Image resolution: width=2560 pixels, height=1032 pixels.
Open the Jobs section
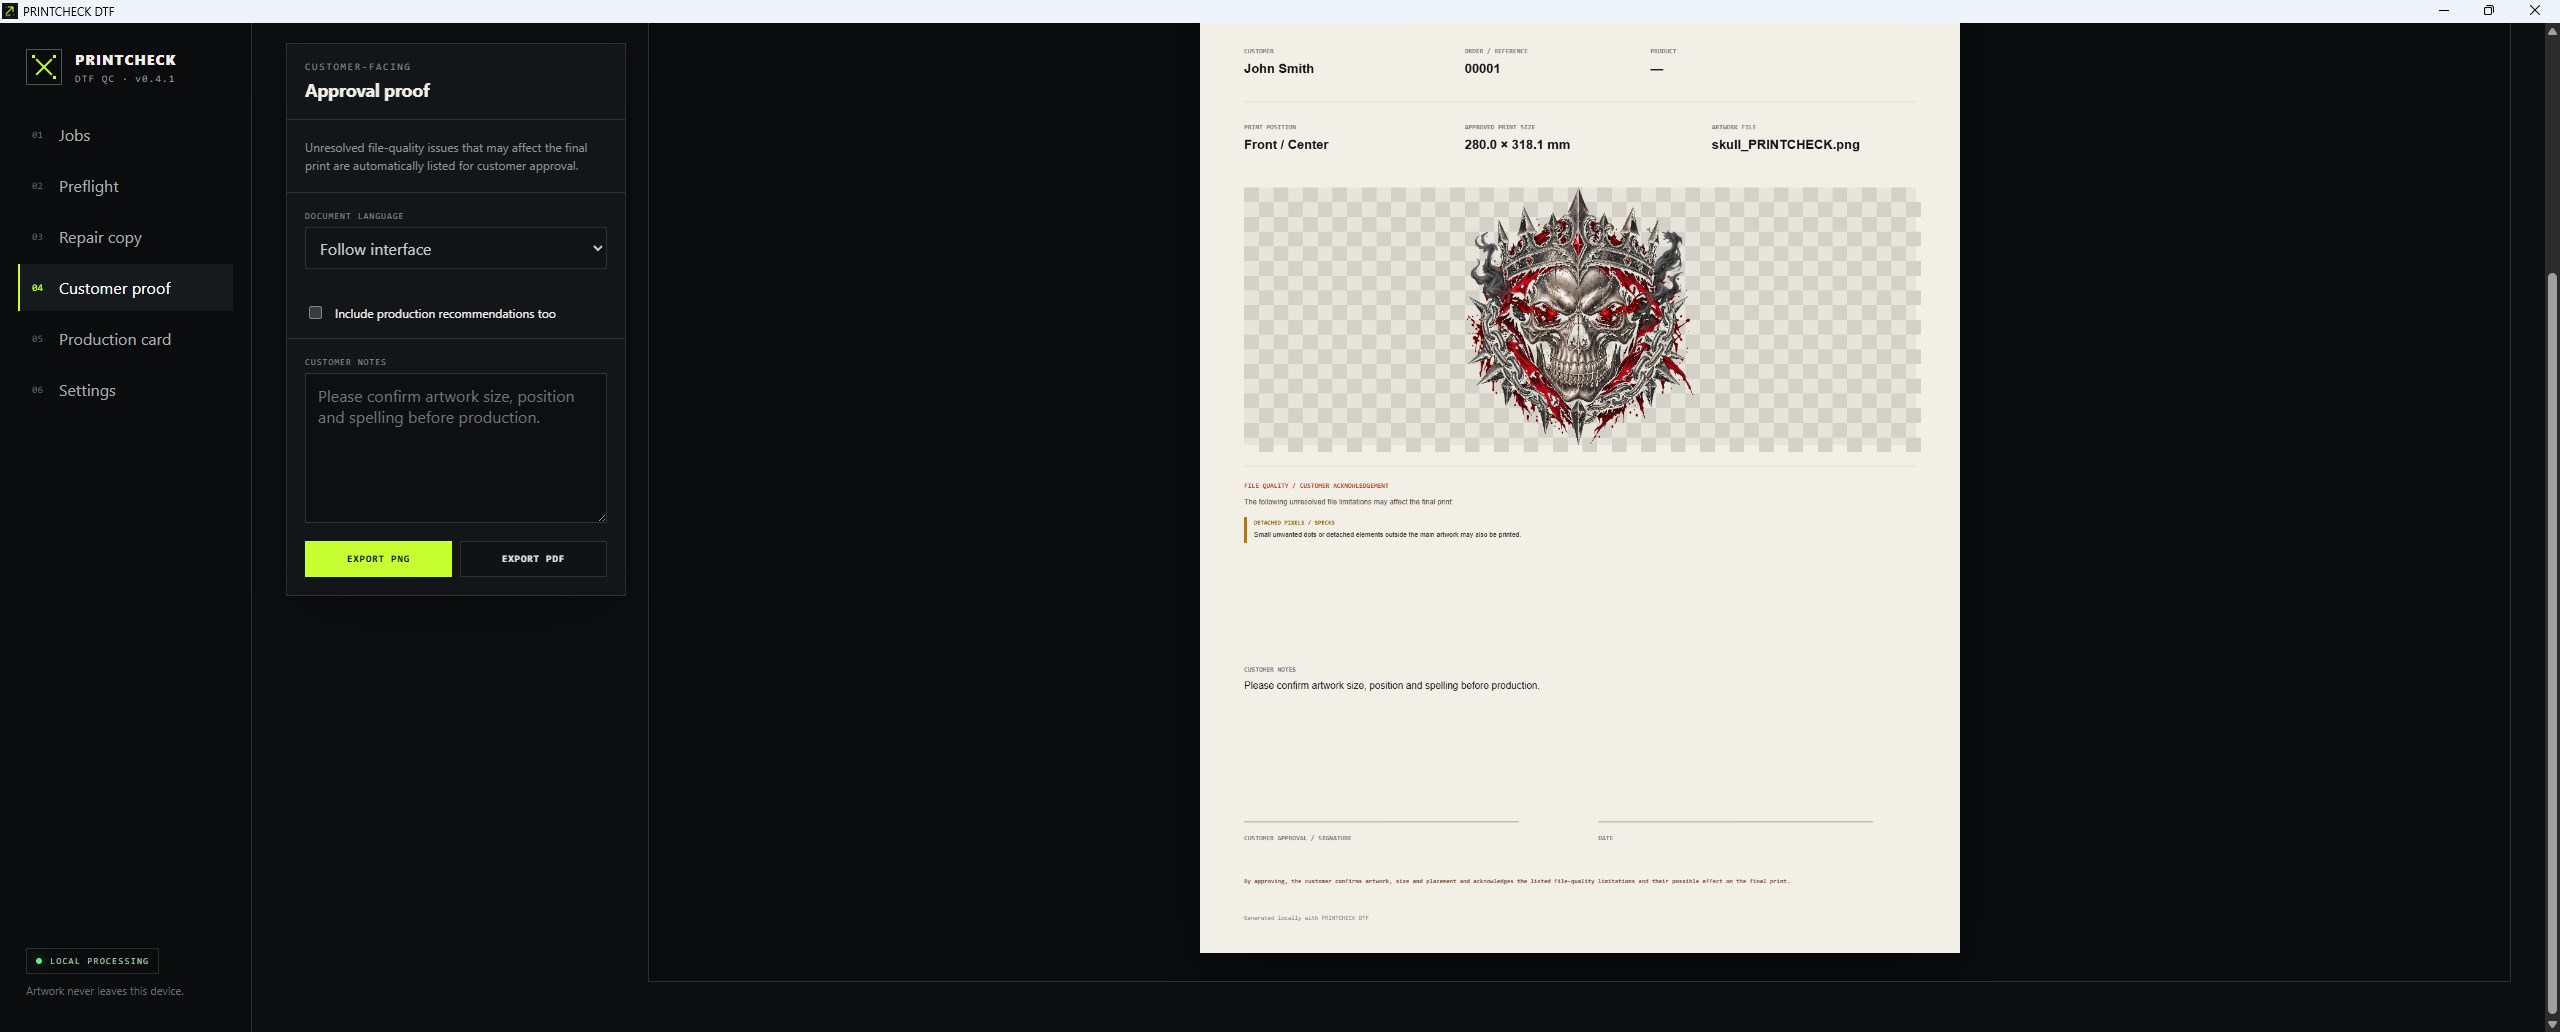click(x=125, y=135)
